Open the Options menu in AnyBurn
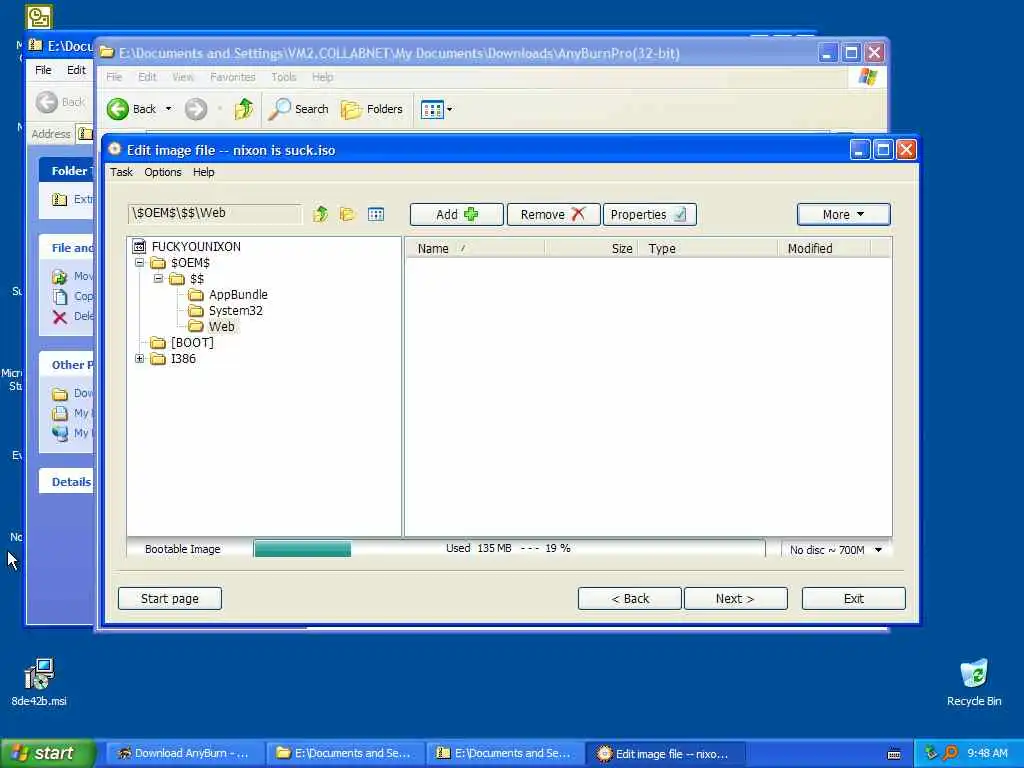Screen dimensions: 1024x768 (163, 172)
